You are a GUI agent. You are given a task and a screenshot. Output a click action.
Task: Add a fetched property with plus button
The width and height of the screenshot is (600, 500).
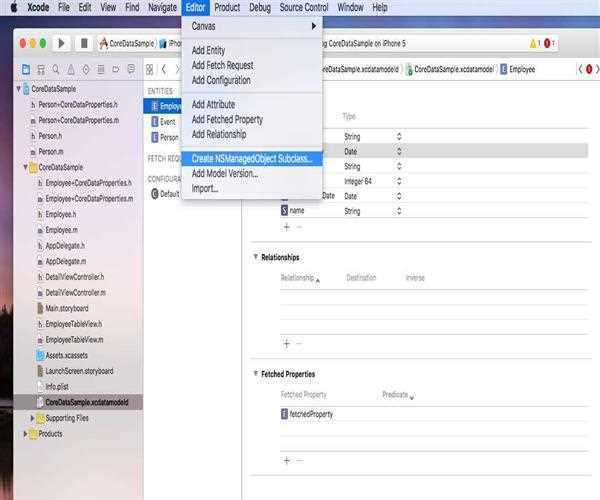pos(286,460)
